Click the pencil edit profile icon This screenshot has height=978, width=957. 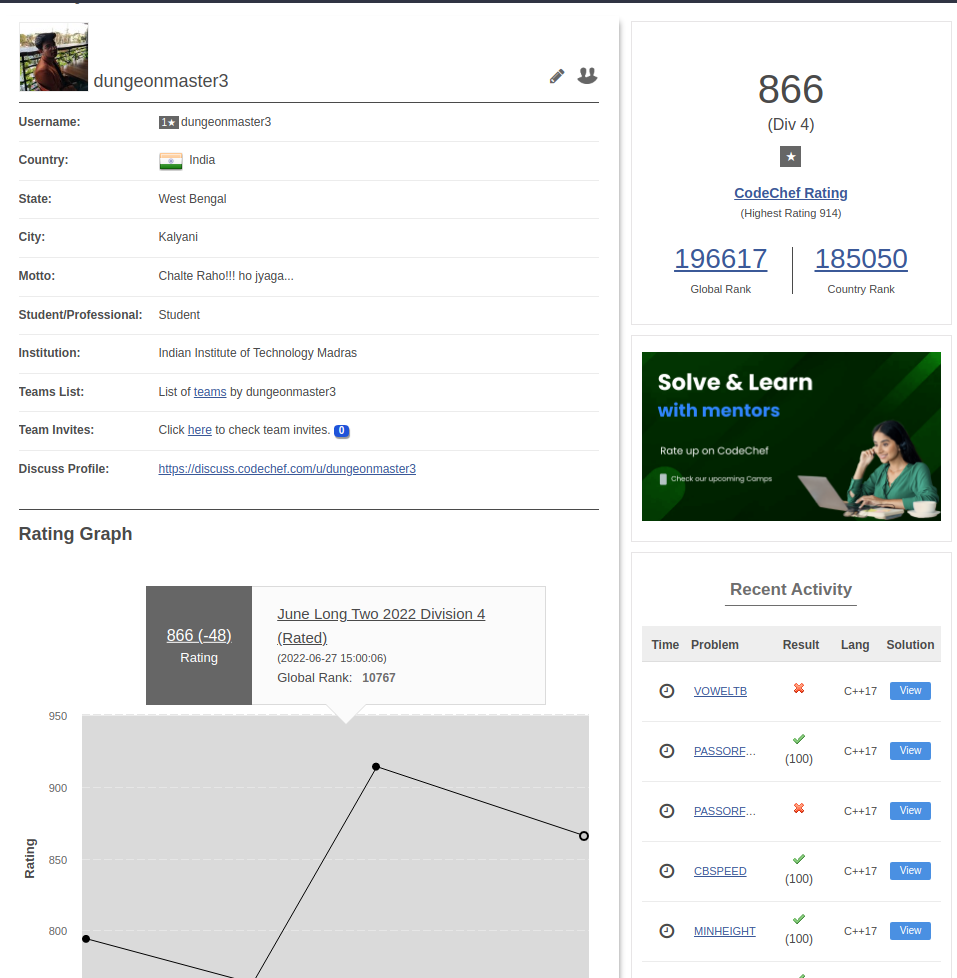[x=557, y=76]
